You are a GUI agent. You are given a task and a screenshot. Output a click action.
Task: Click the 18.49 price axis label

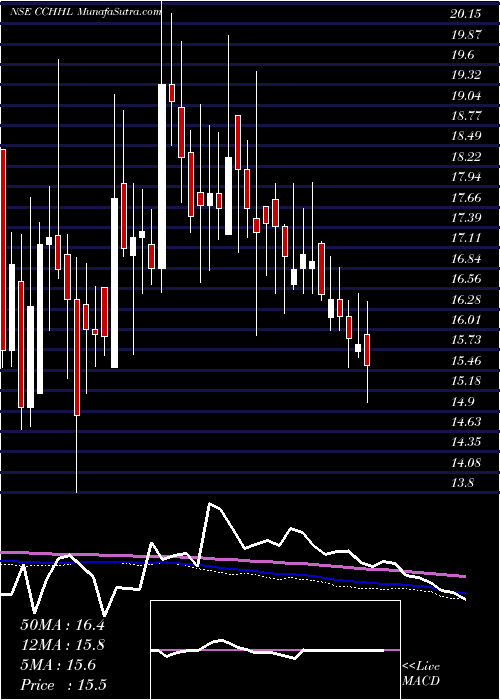point(466,137)
